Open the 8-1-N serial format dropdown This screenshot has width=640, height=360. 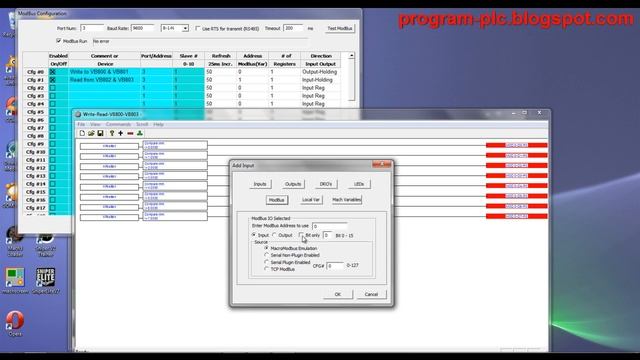tap(185, 28)
